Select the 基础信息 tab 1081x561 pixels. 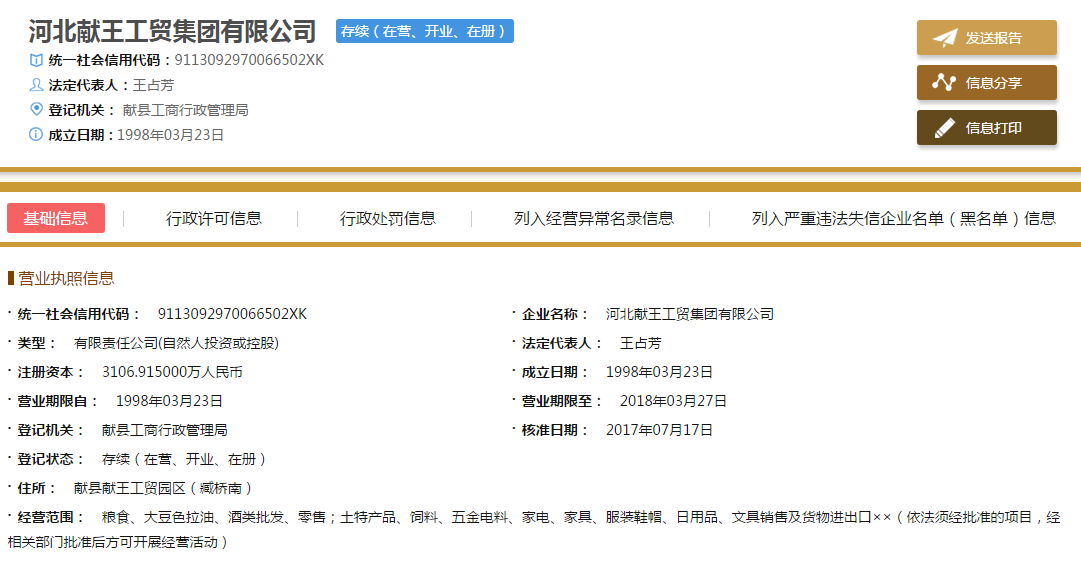pos(56,218)
